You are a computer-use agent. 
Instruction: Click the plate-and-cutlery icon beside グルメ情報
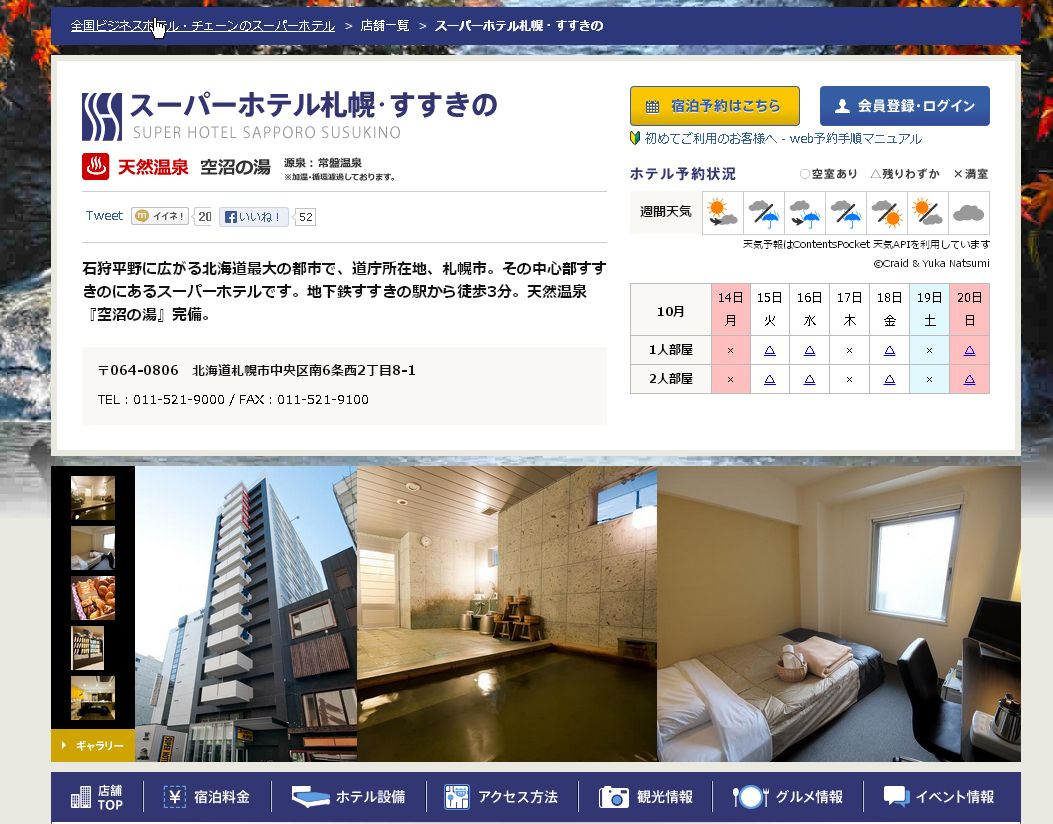point(750,797)
